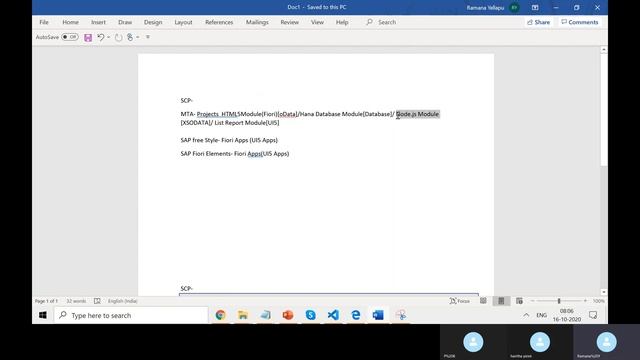Open File Explorer from the taskbar
This screenshot has height=360, width=640.
click(x=243, y=315)
